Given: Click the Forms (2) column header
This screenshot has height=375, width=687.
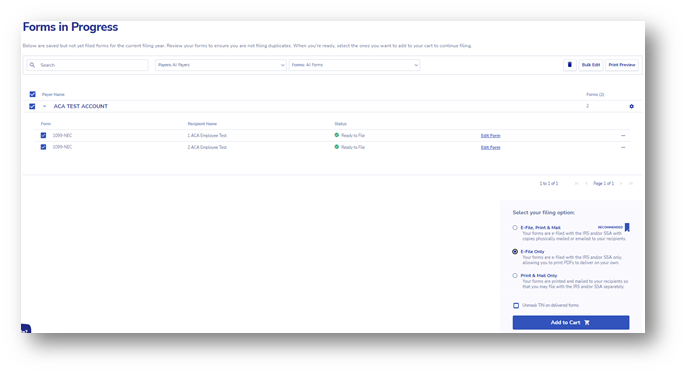Looking at the screenshot, I should [595, 95].
